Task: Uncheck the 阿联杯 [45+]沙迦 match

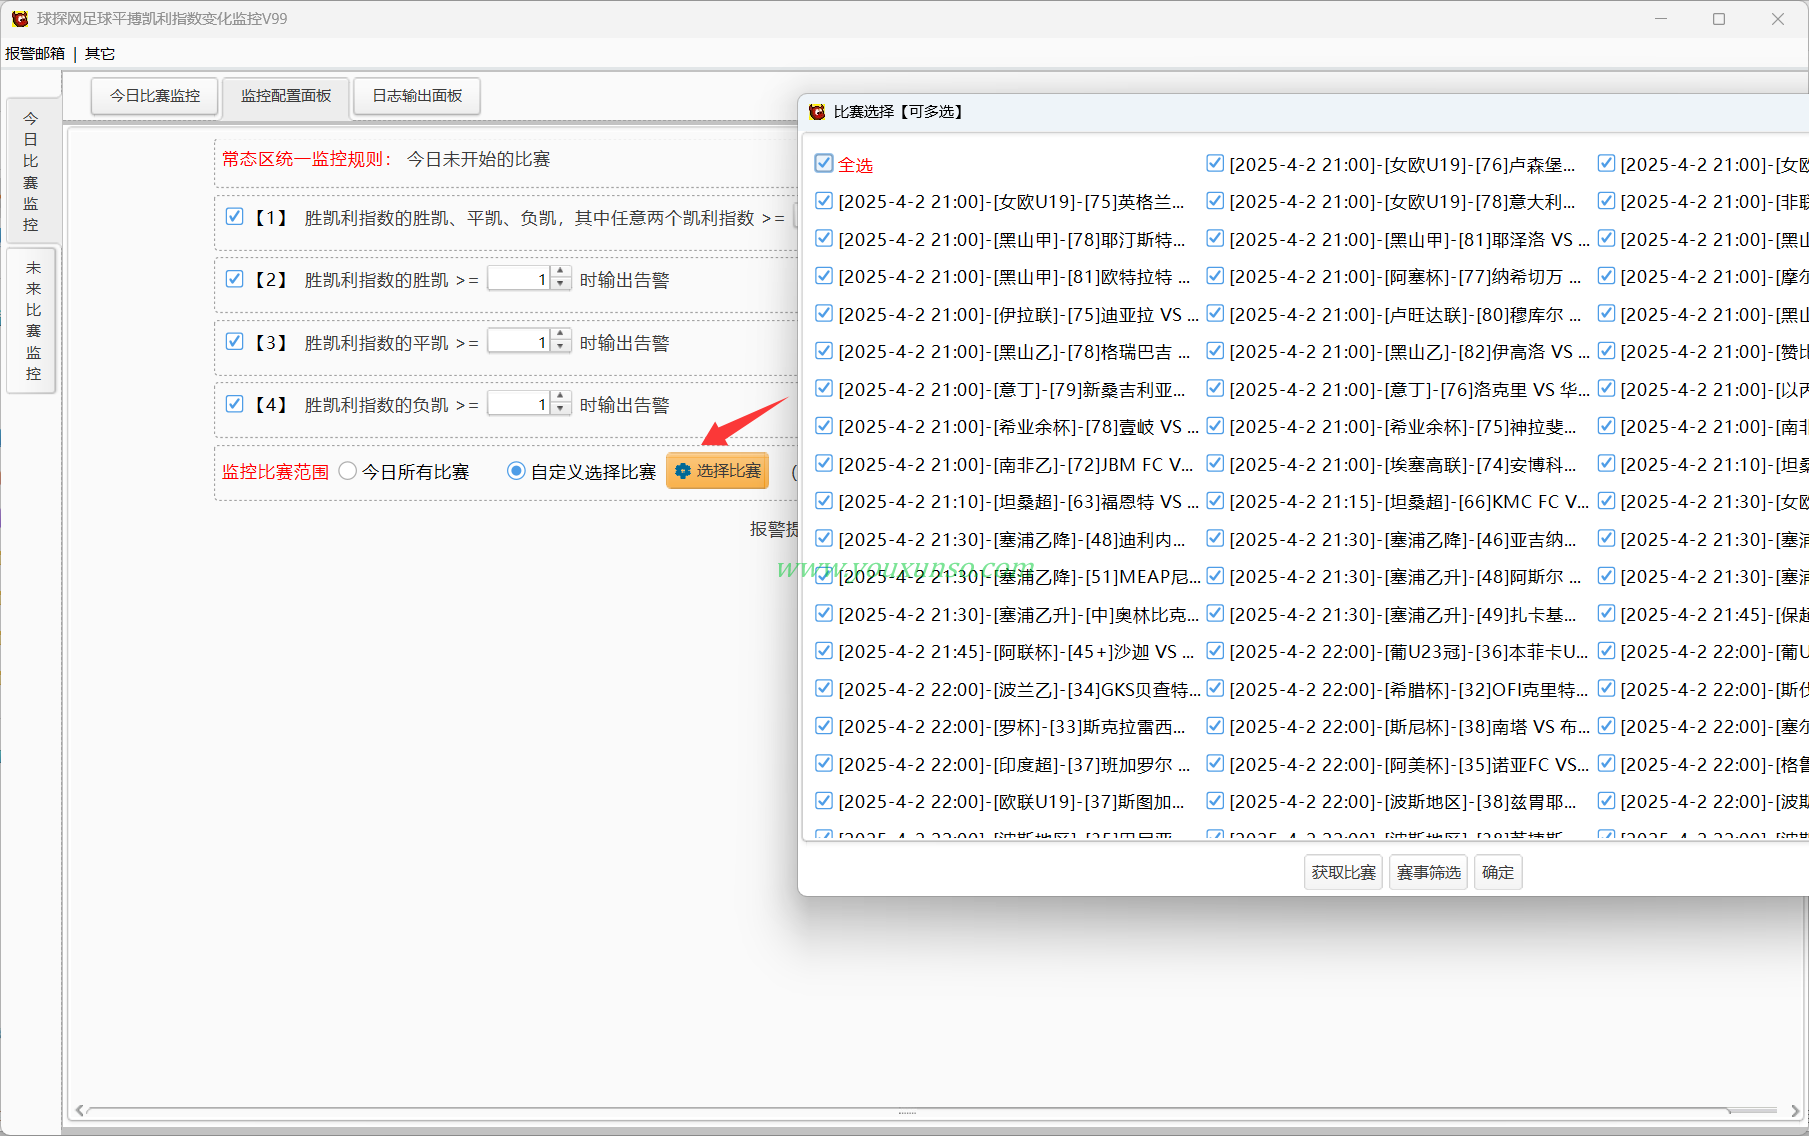Action: [824, 650]
